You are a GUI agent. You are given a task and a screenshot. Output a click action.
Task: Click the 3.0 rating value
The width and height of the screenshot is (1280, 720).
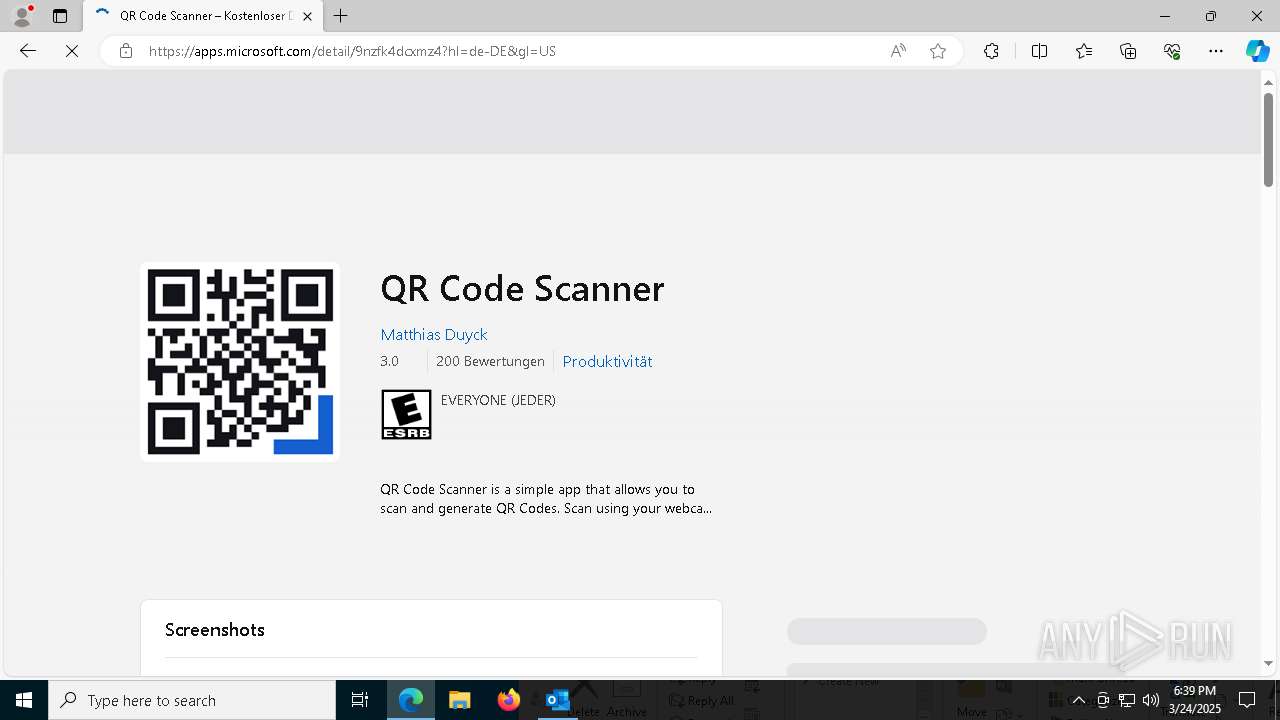[x=389, y=361]
